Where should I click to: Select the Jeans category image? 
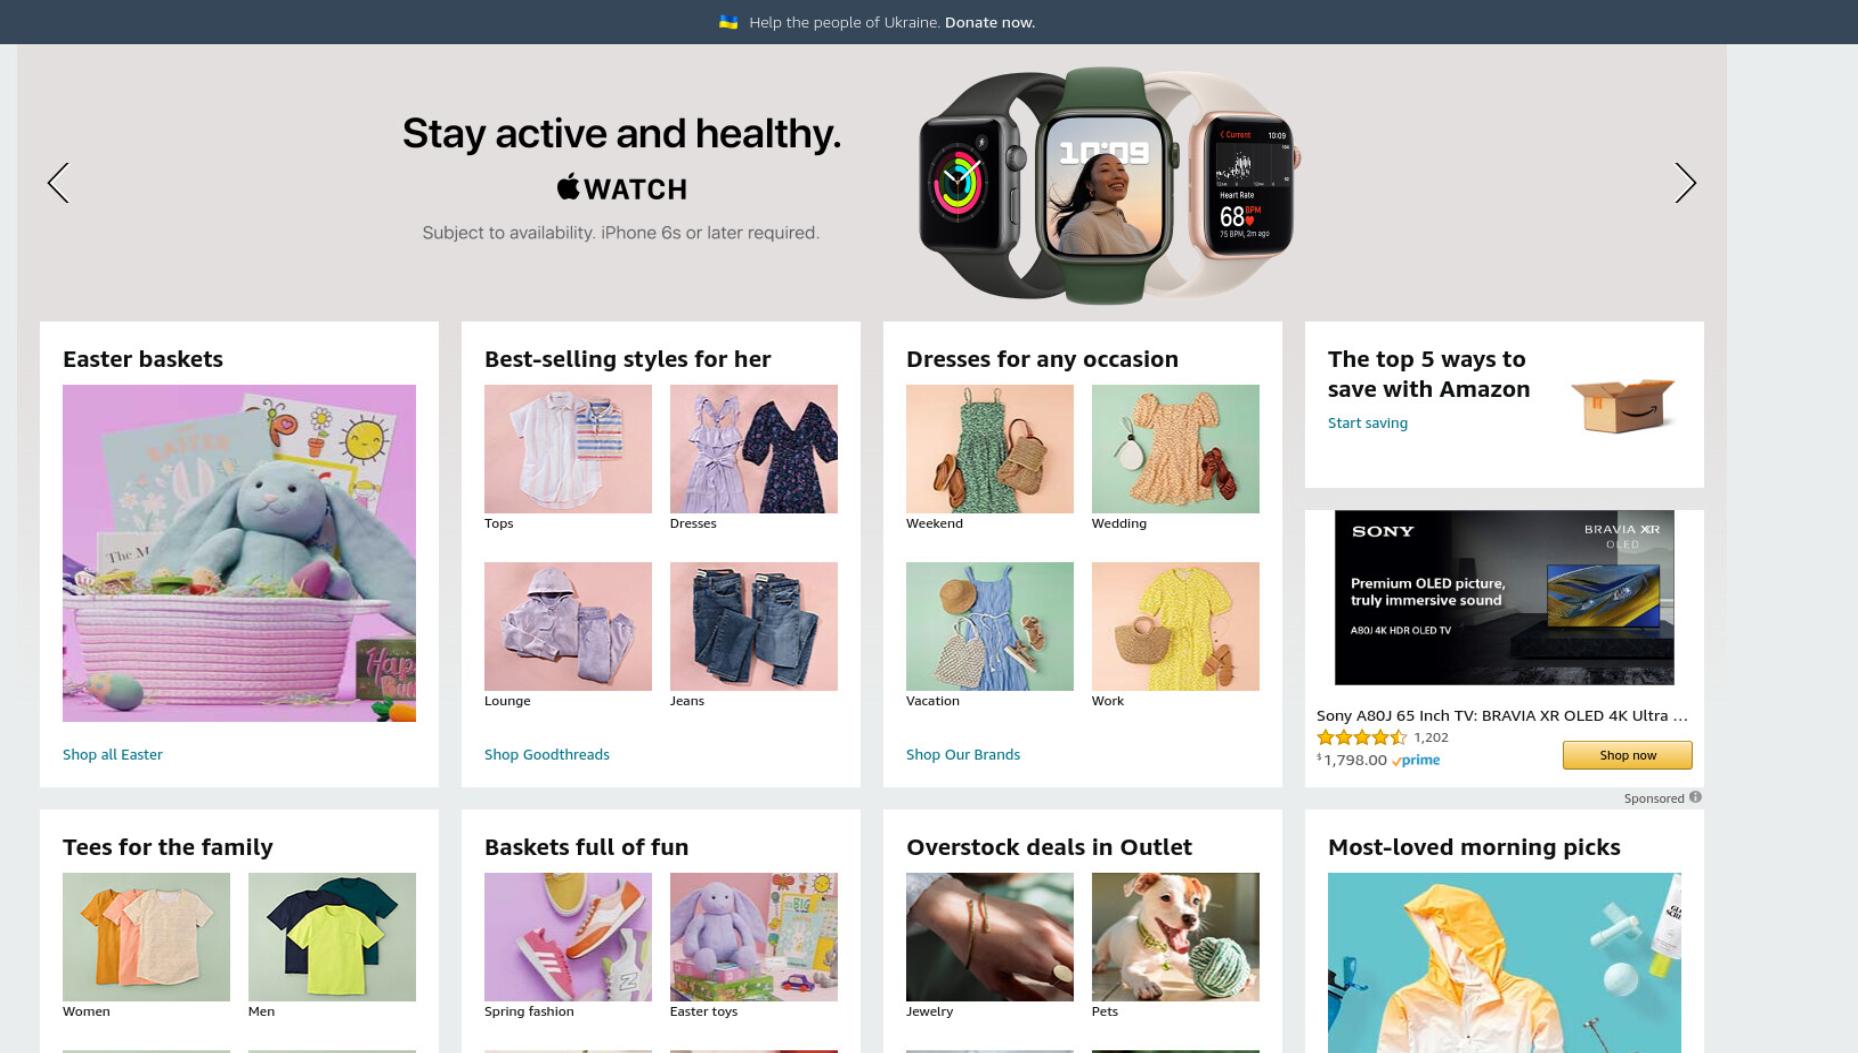tap(754, 626)
